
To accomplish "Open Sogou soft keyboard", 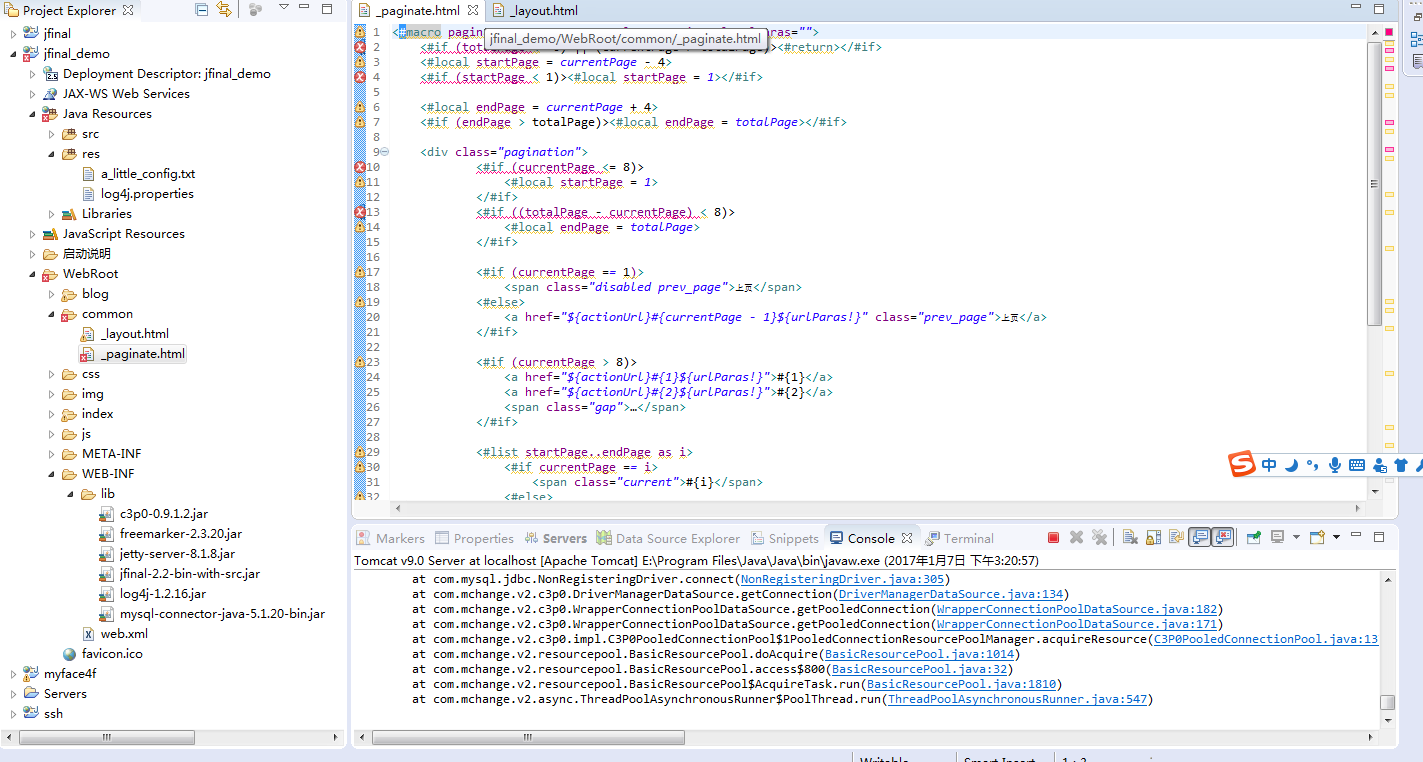I will (x=1357, y=465).
